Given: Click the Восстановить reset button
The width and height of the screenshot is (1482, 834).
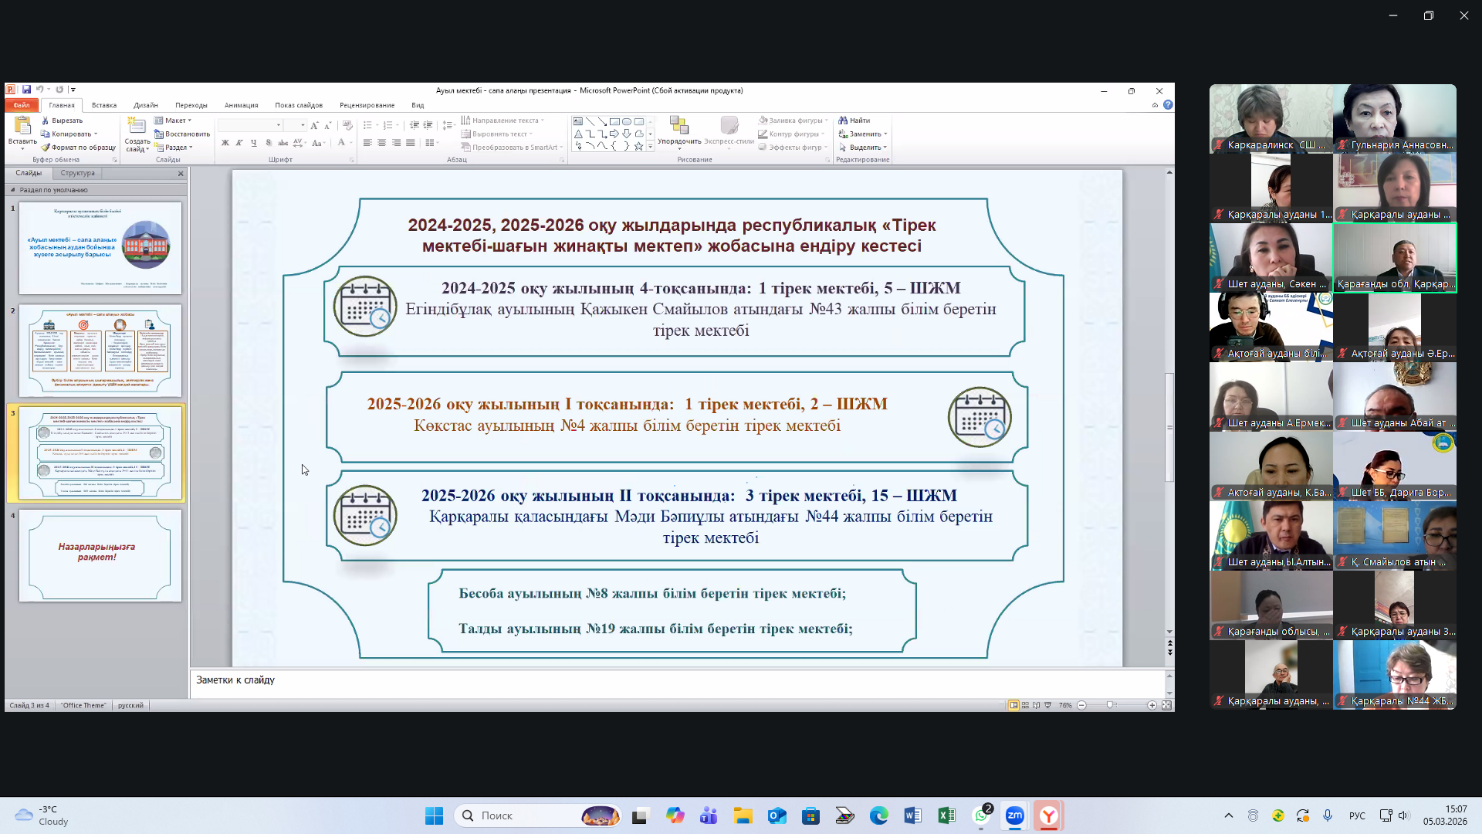Looking at the screenshot, I should click(x=183, y=134).
